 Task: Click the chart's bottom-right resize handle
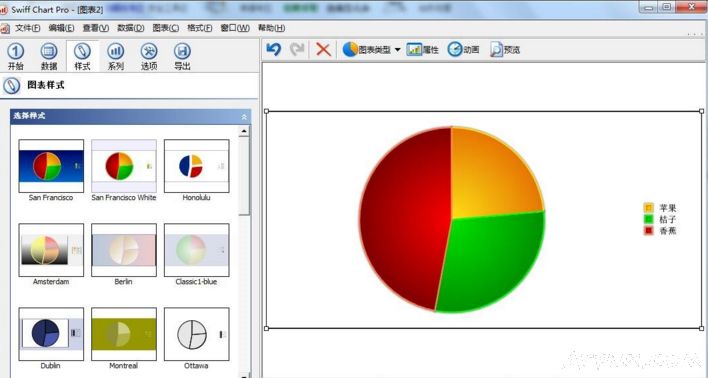coord(702,328)
